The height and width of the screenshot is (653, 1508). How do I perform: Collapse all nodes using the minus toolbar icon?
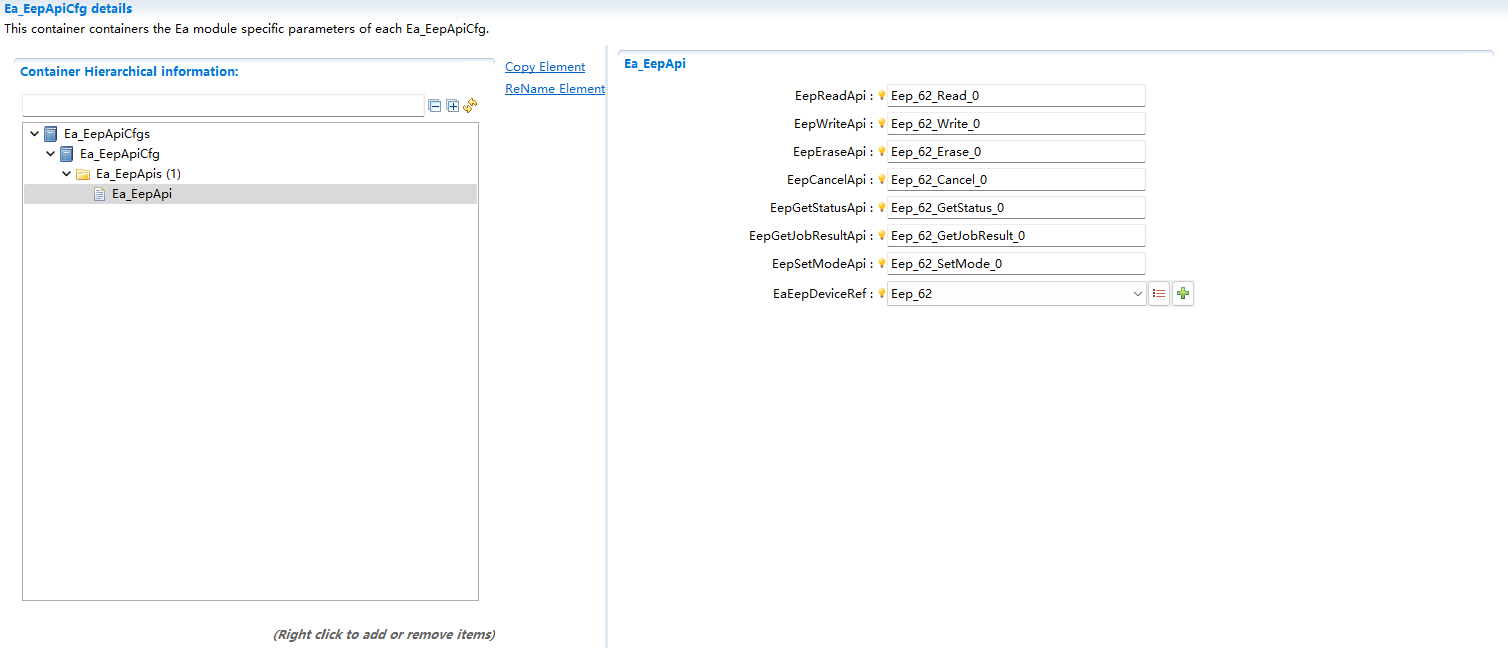434,105
